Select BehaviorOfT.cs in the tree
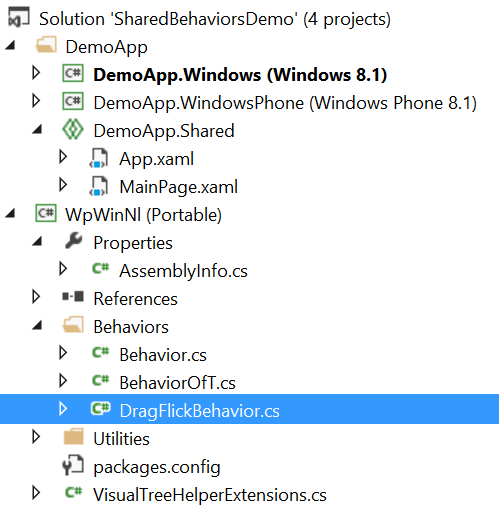The image size is (499, 522). pos(177,383)
